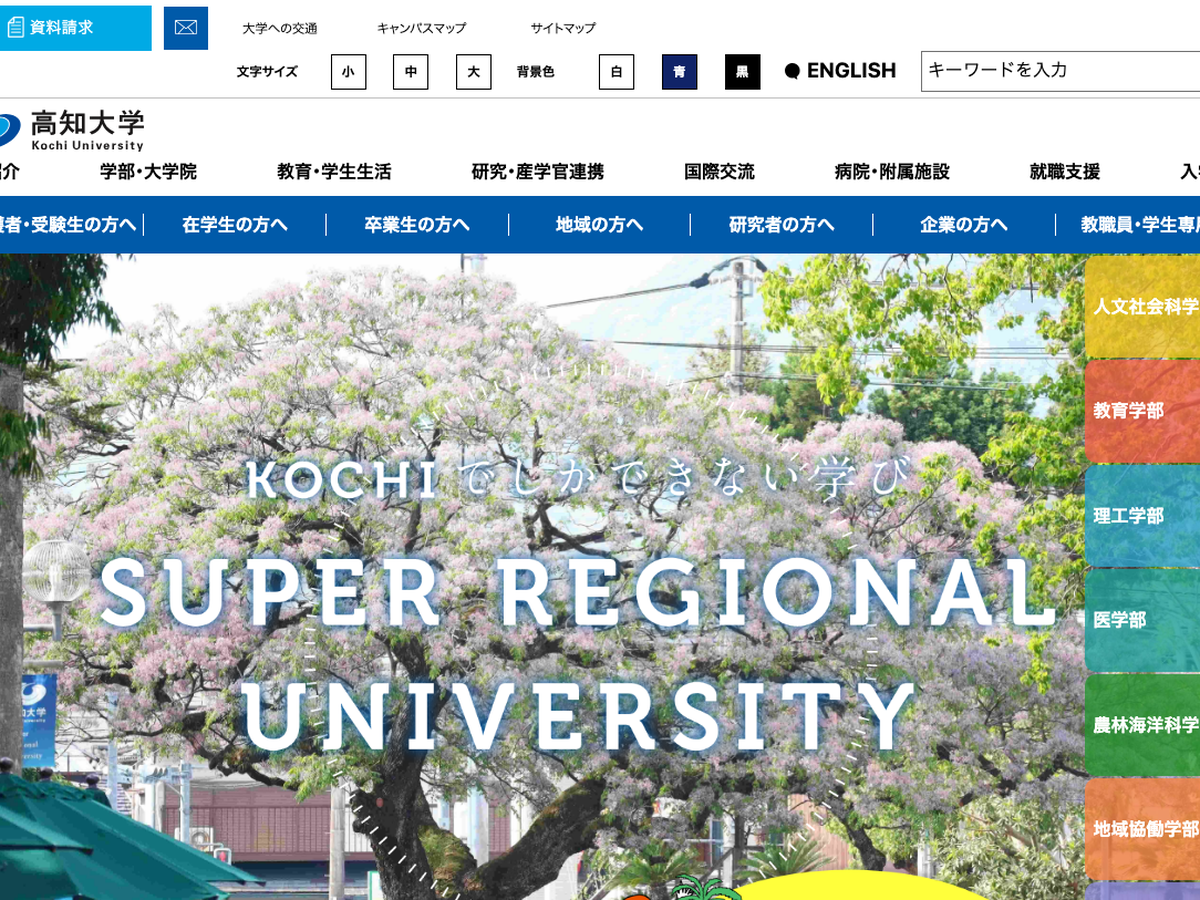Expand the 研究・産学官連携 menu
The width and height of the screenshot is (1200, 900).
pos(538,172)
